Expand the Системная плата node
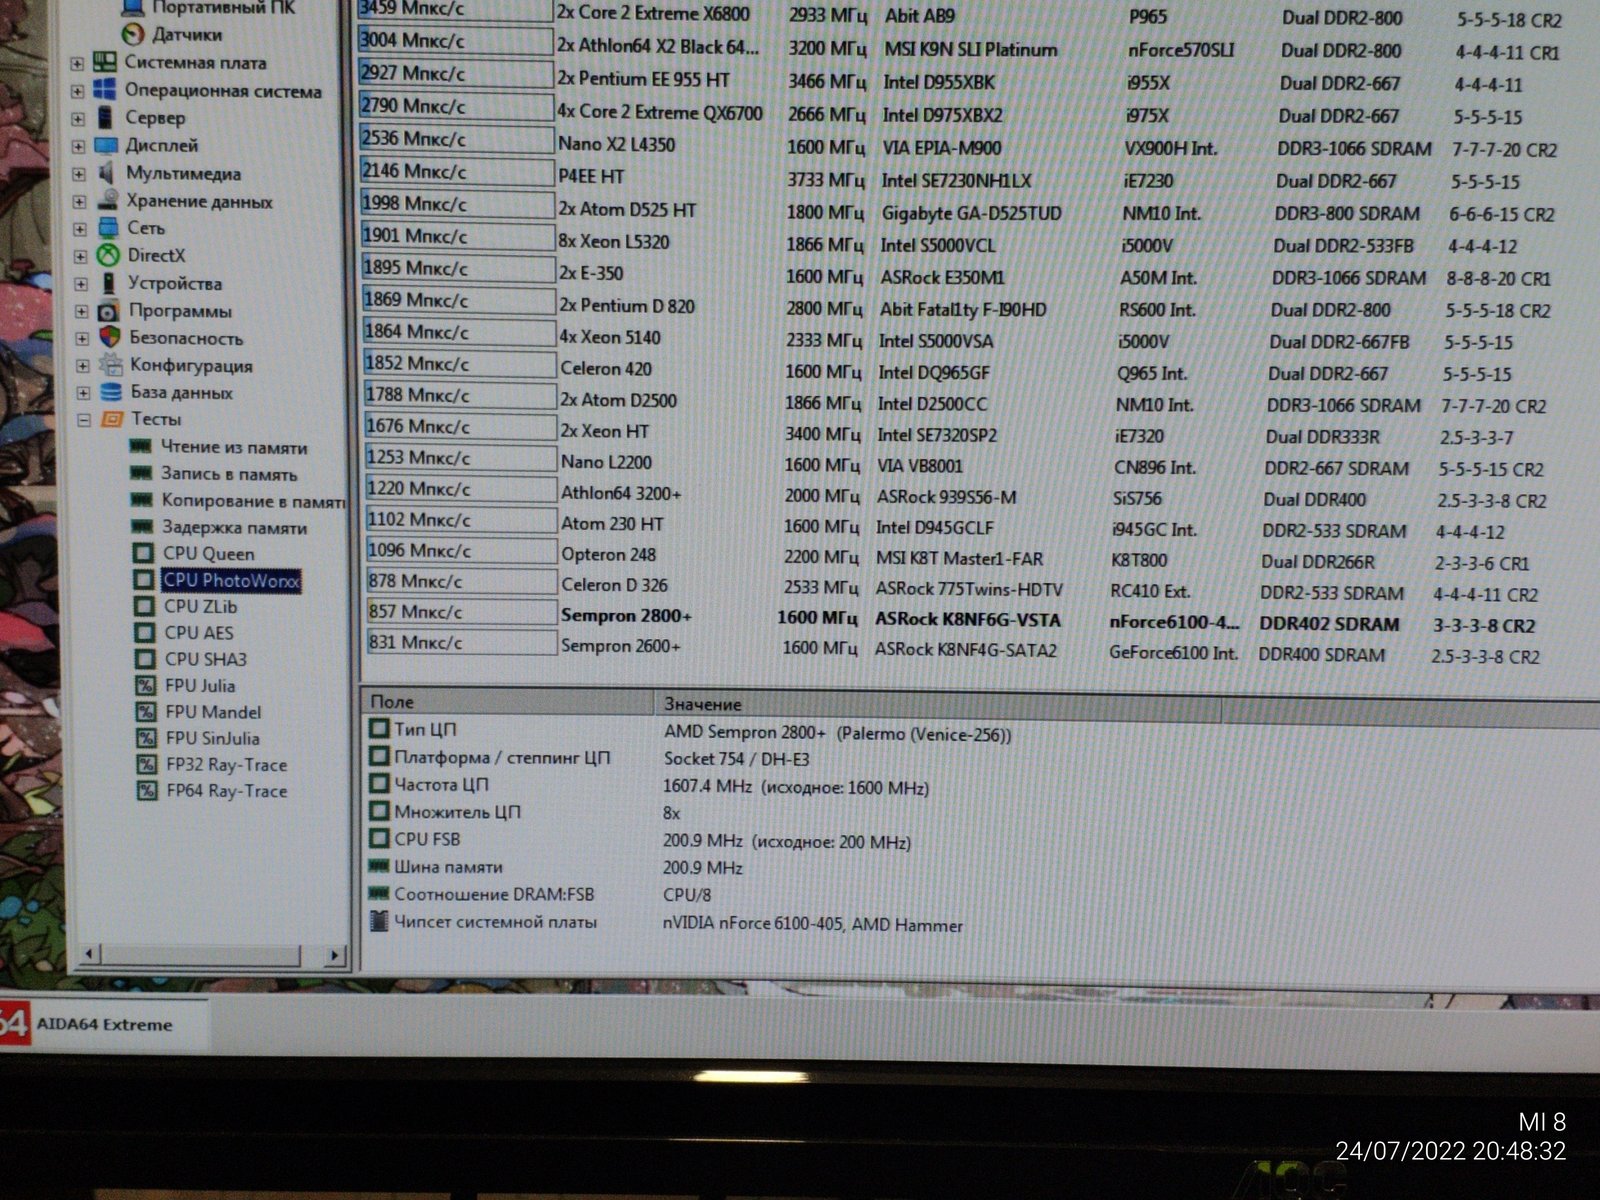The height and width of the screenshot is (1200, 1600). [x=77, y=63]
